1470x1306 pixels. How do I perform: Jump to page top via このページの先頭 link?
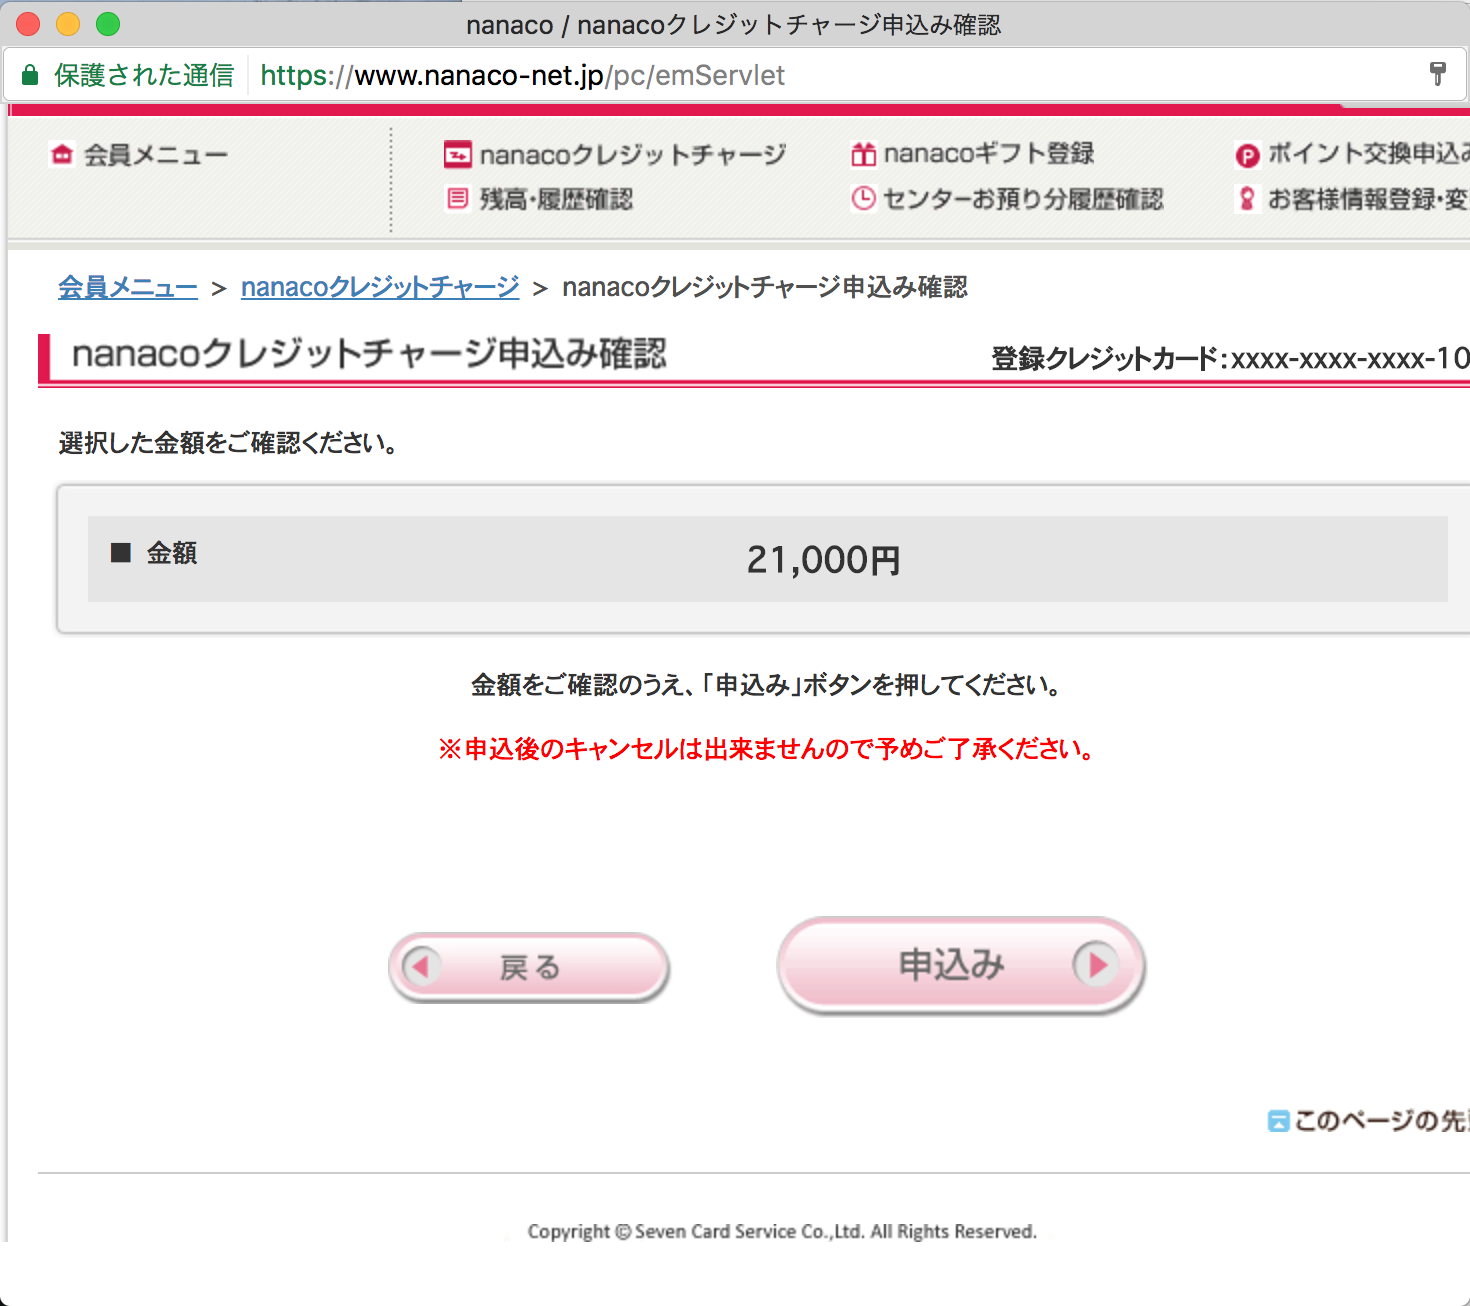tap(1380, 1121)
